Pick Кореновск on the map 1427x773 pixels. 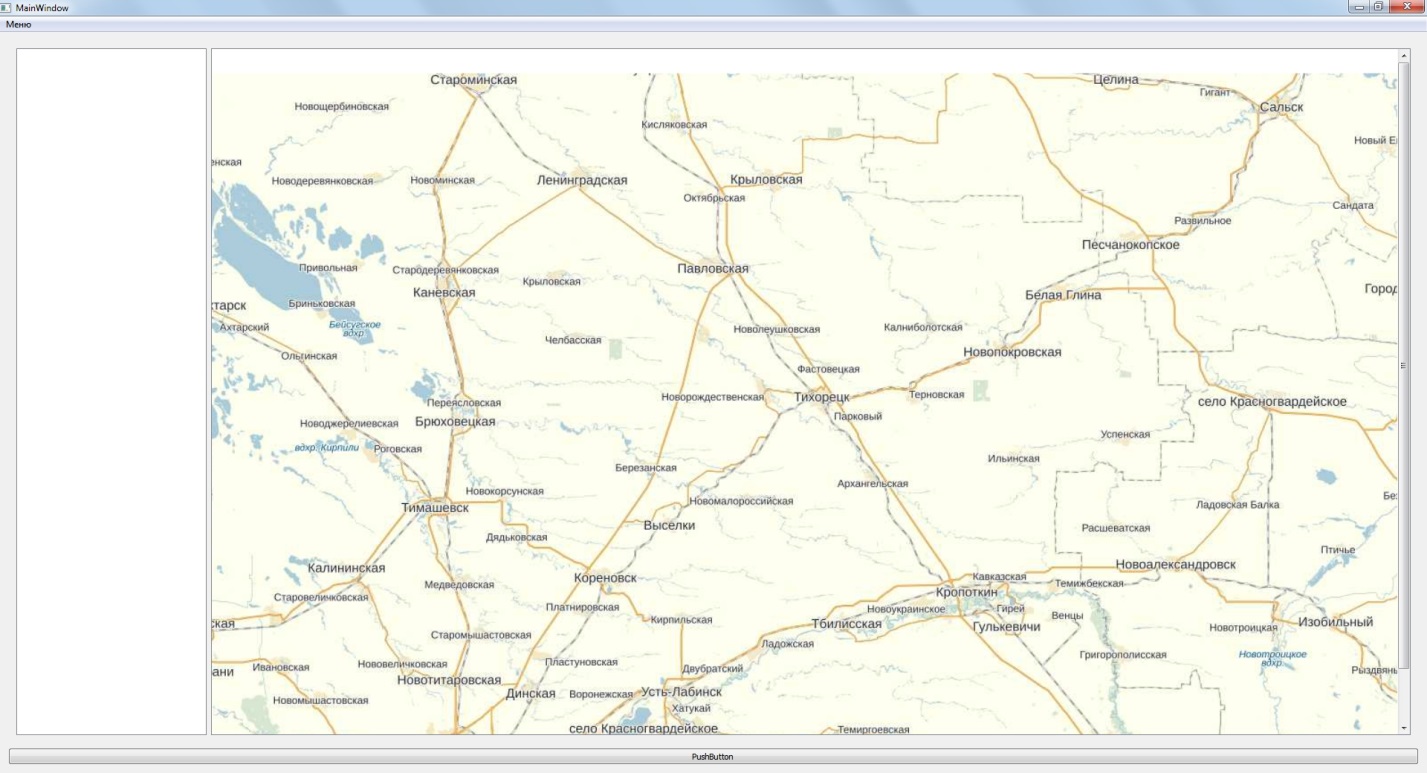[x=605, y=578]
